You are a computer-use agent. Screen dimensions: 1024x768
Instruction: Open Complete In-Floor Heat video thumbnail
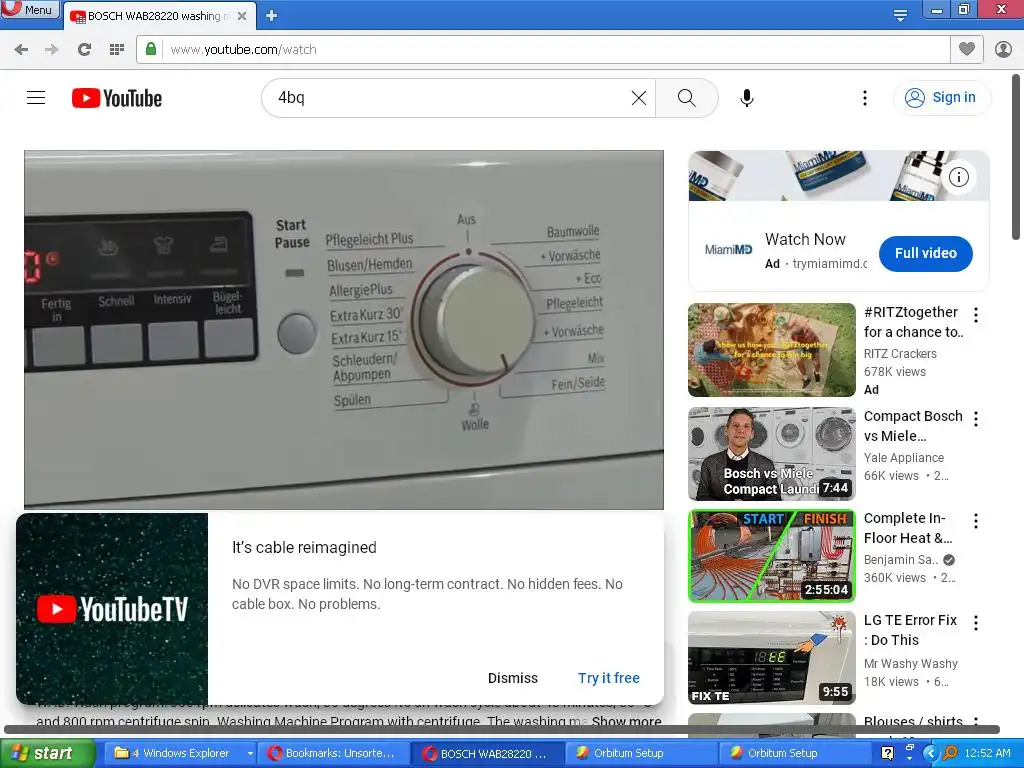(771, 556)
